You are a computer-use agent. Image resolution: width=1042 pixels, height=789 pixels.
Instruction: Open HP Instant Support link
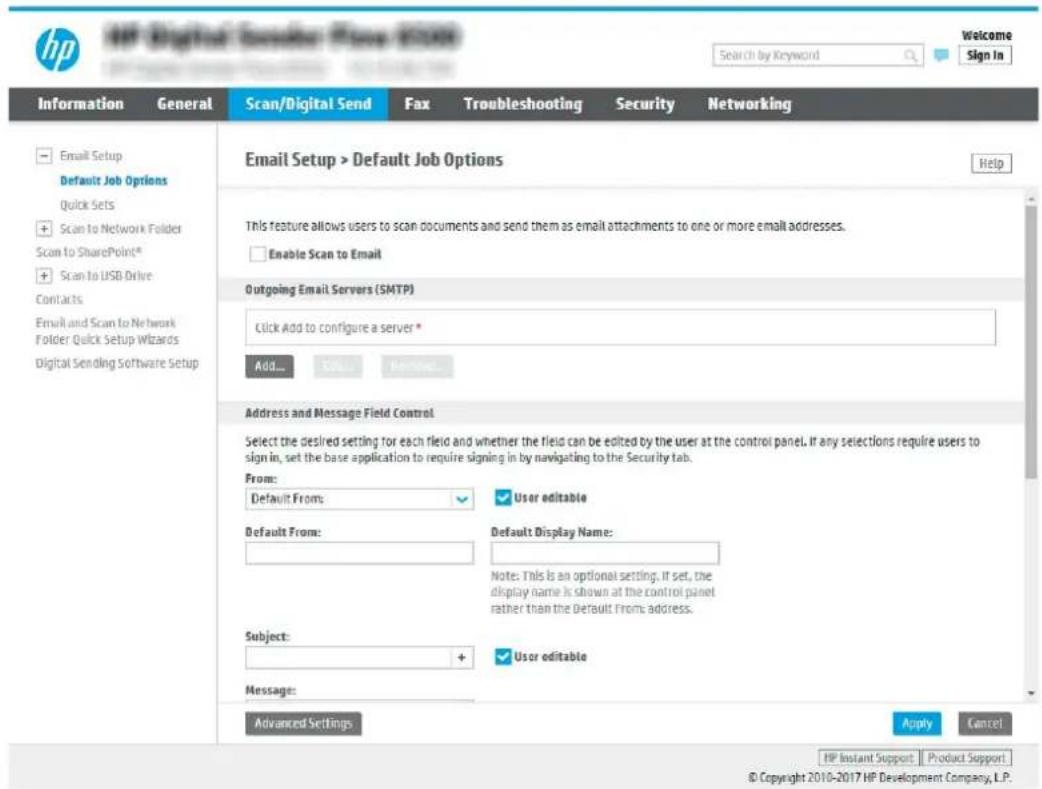tap(869, 758)
